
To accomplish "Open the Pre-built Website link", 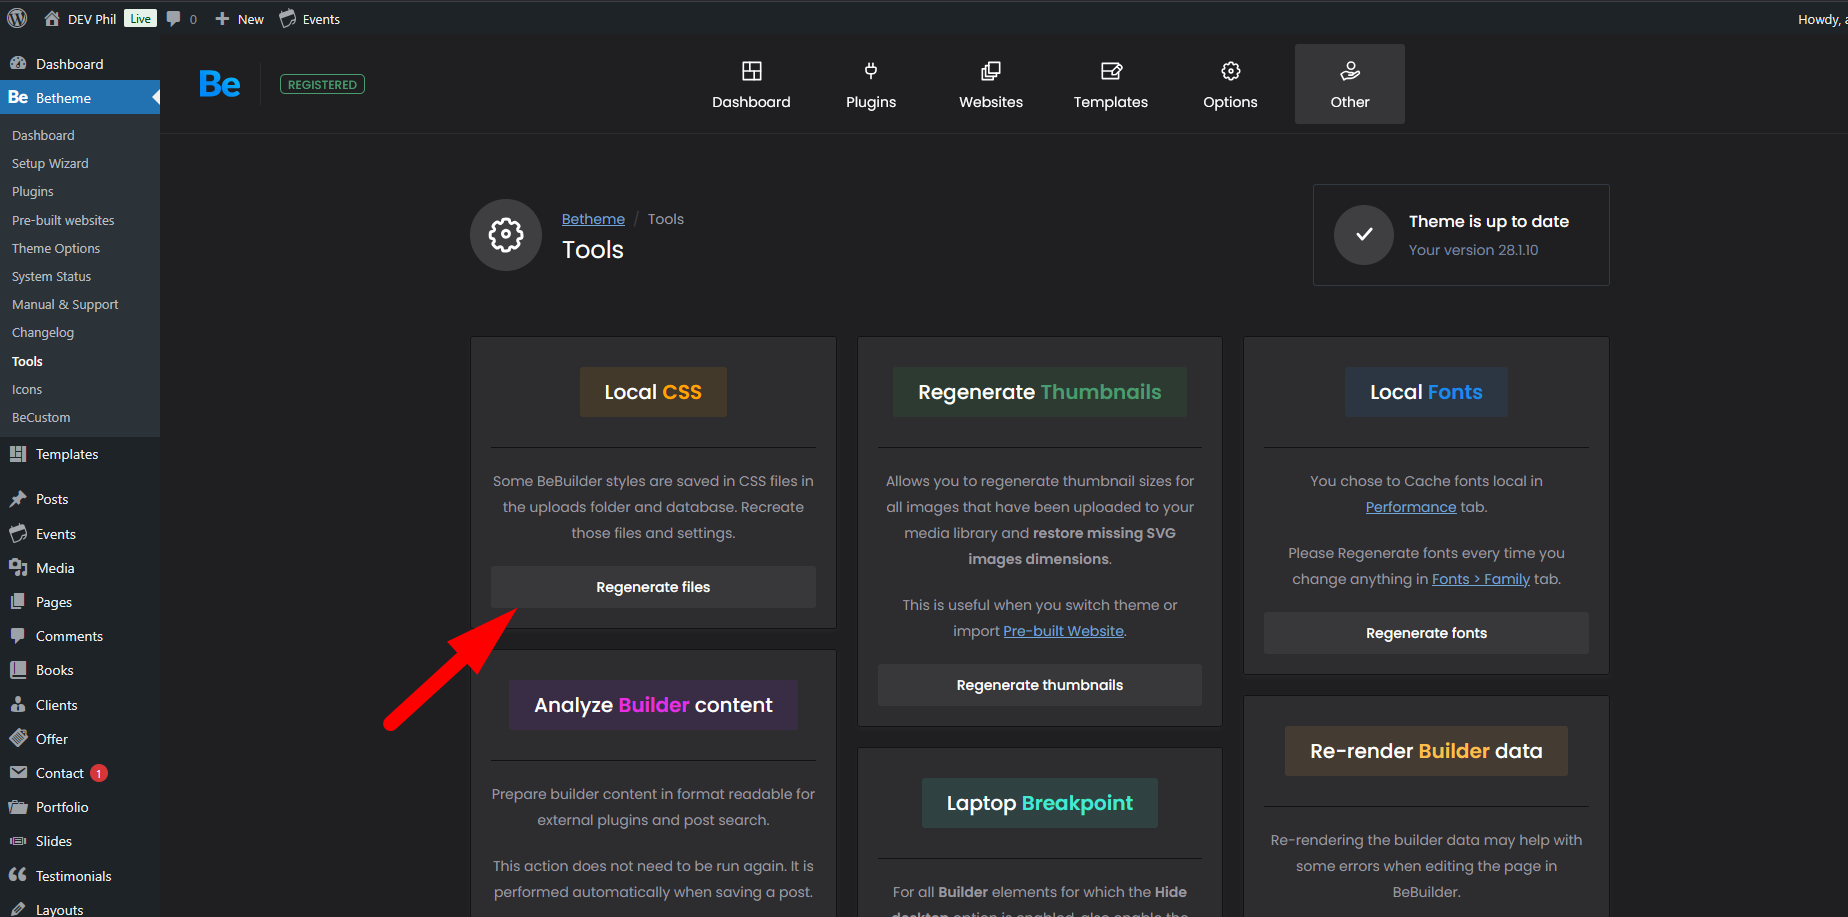I will coord(1063,631).
